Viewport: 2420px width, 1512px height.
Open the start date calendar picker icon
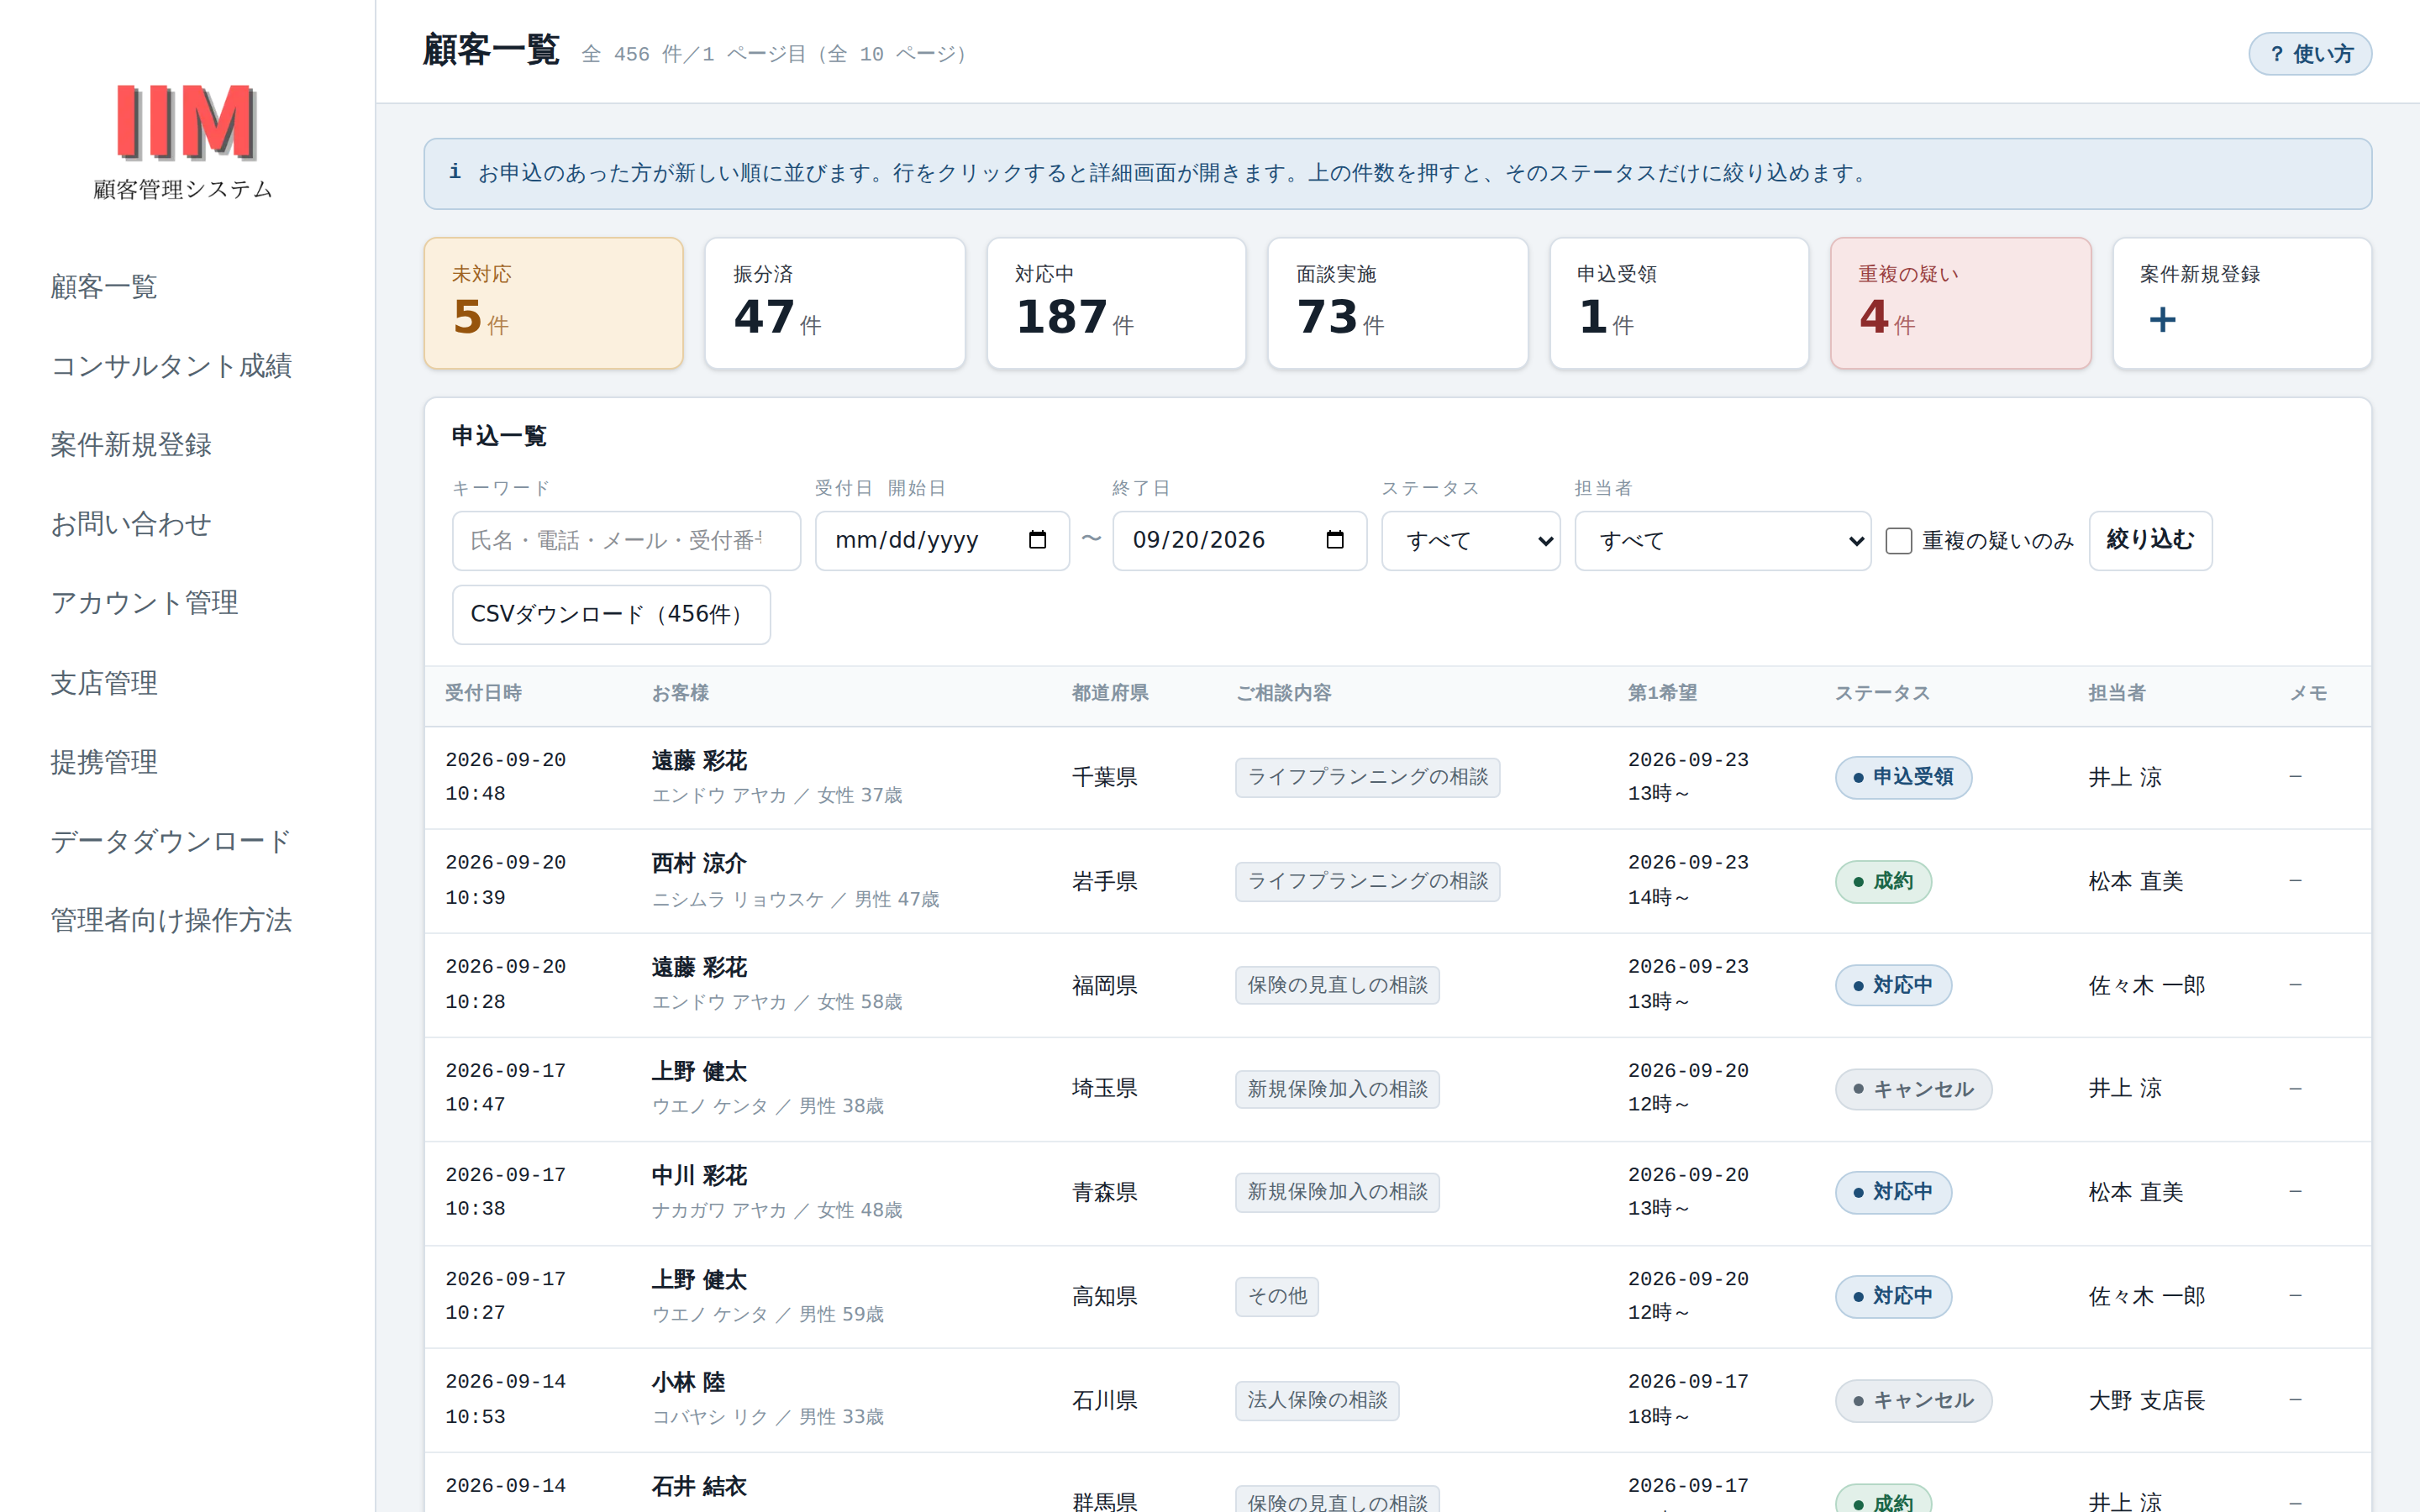1037,540
